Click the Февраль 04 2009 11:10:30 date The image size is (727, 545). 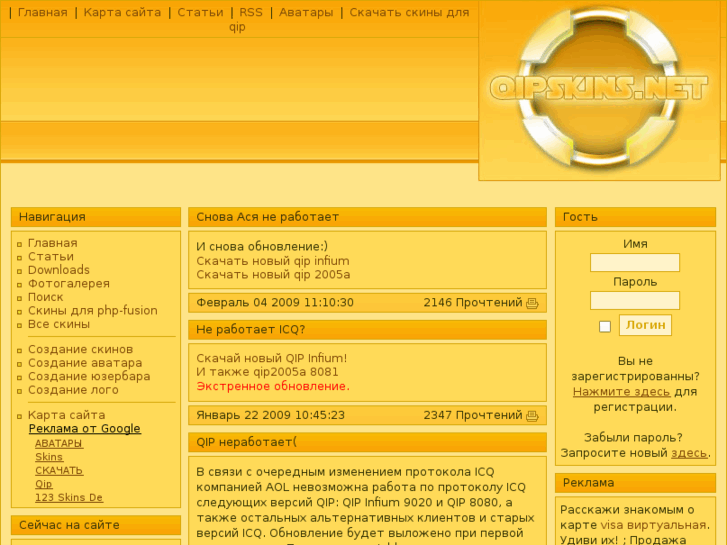point(275,303)
